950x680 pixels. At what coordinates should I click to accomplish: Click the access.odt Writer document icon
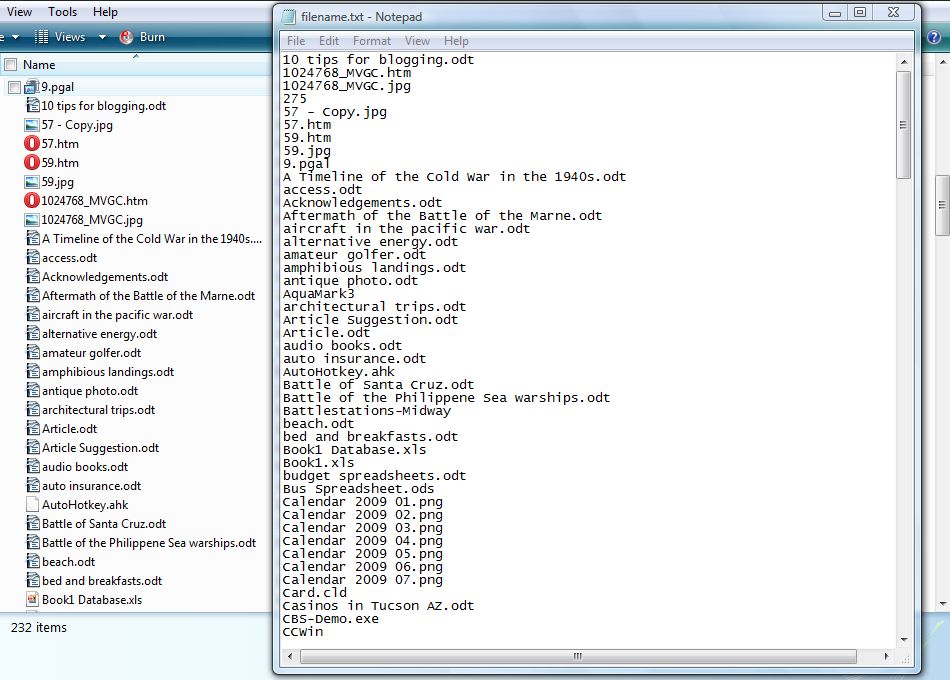pyautogui.click(x=33, y=257)
